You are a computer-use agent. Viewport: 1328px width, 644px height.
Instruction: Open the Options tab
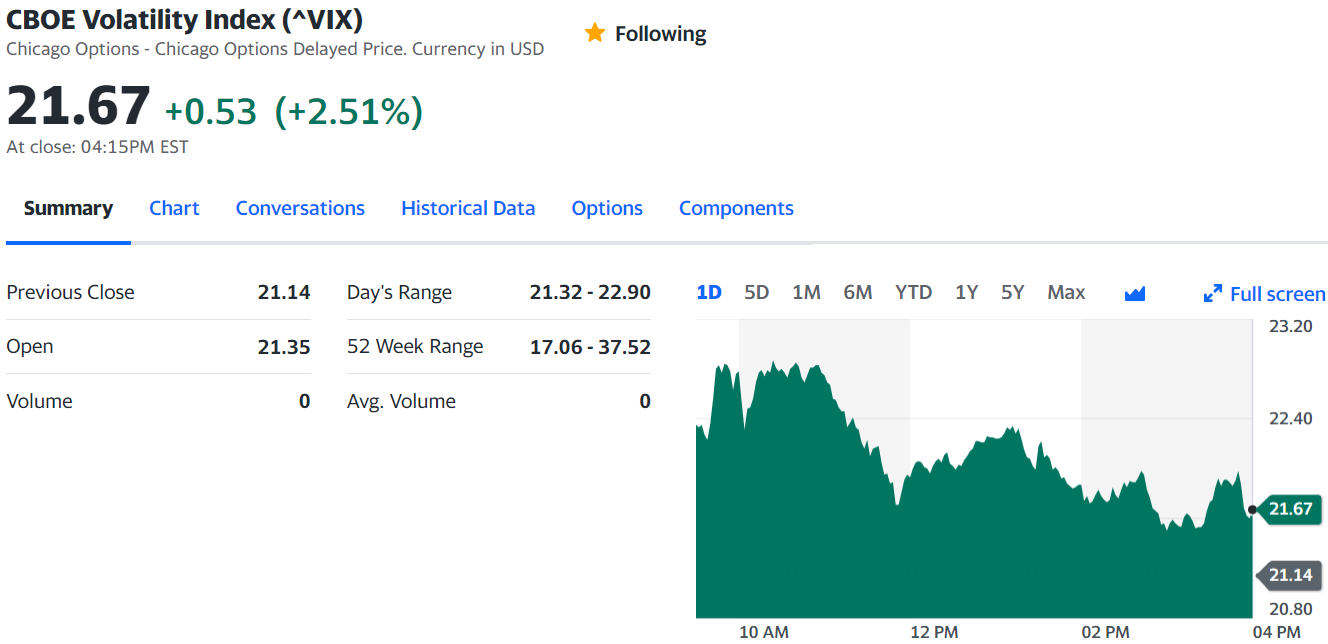[607, 208]
